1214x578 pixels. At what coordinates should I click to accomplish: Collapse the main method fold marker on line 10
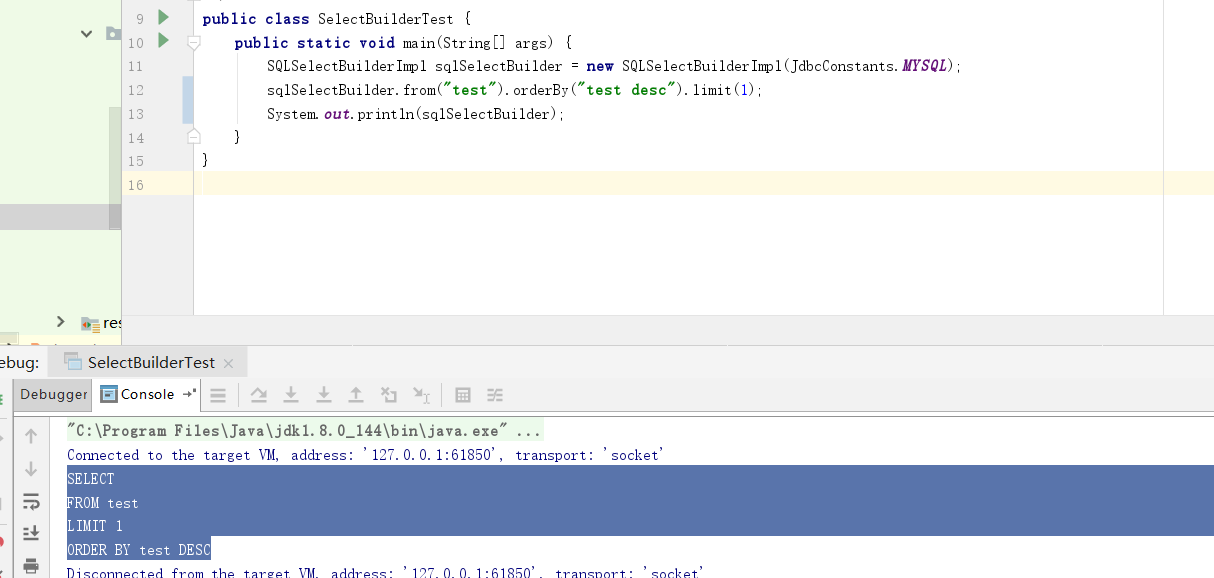pos(194,43)
